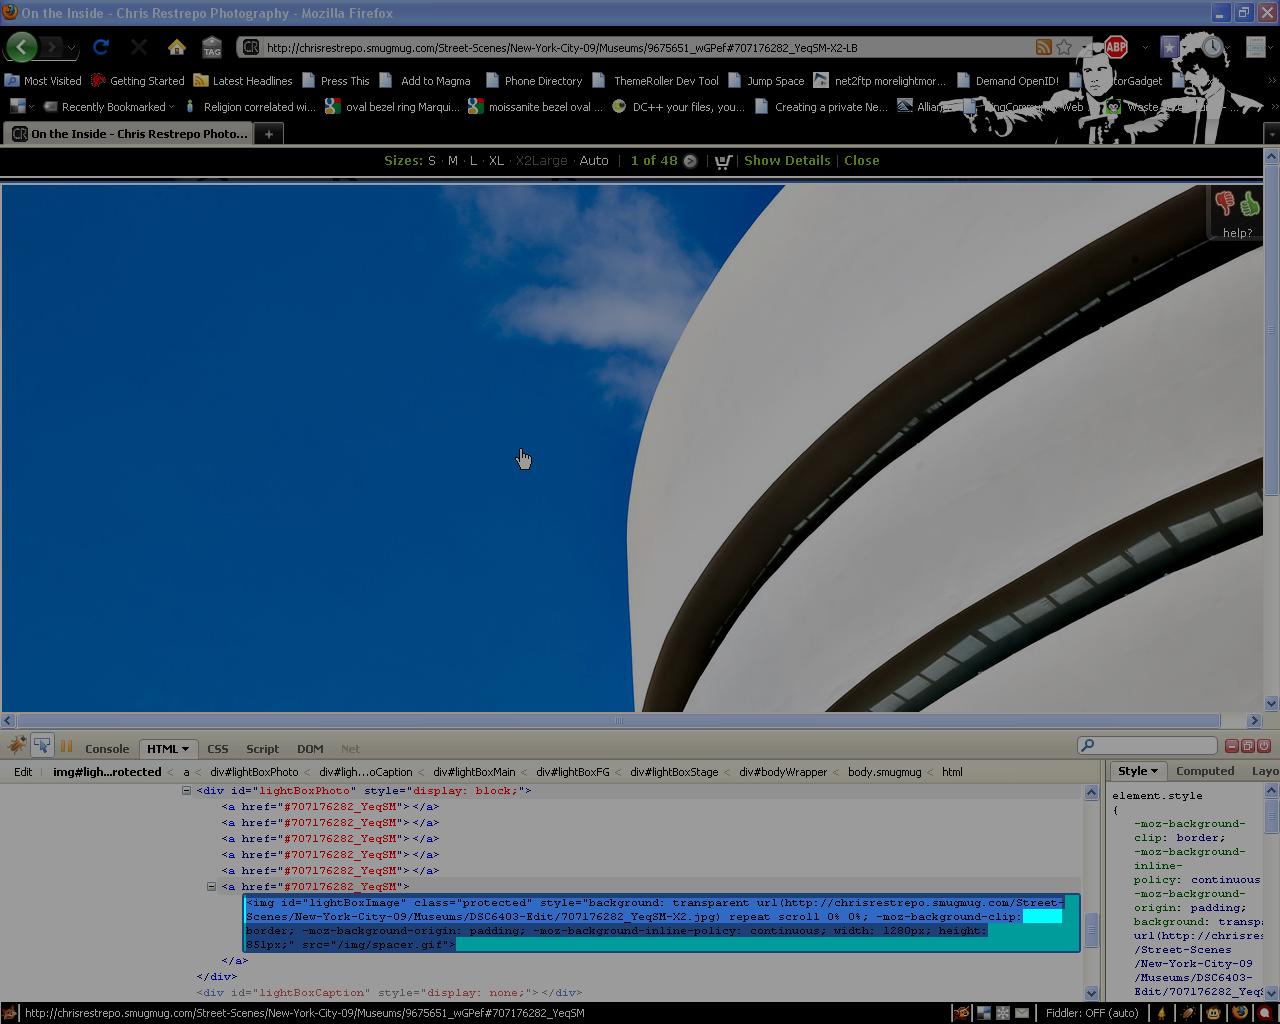
Task: Click the fish icon in the status bar
Action: pyautogui.click(x=962, y=1013)
